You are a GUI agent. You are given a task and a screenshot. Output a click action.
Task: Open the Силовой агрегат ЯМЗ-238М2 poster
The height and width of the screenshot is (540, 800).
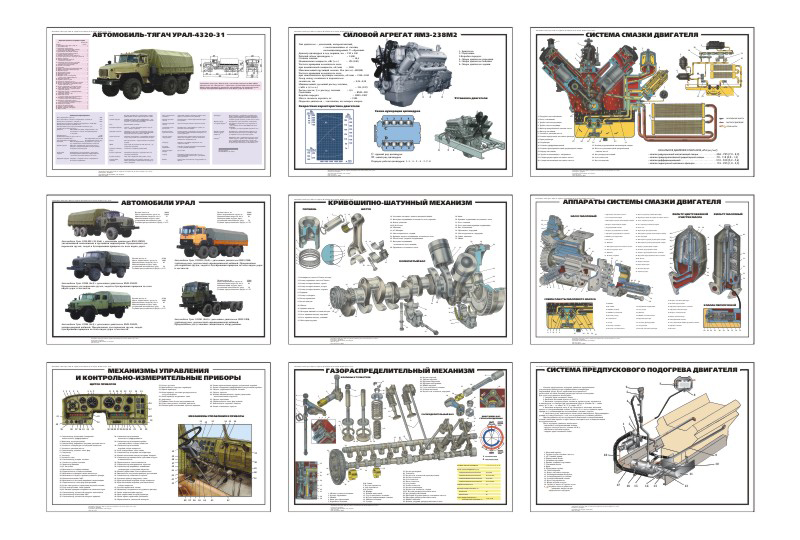pos(401,102)
